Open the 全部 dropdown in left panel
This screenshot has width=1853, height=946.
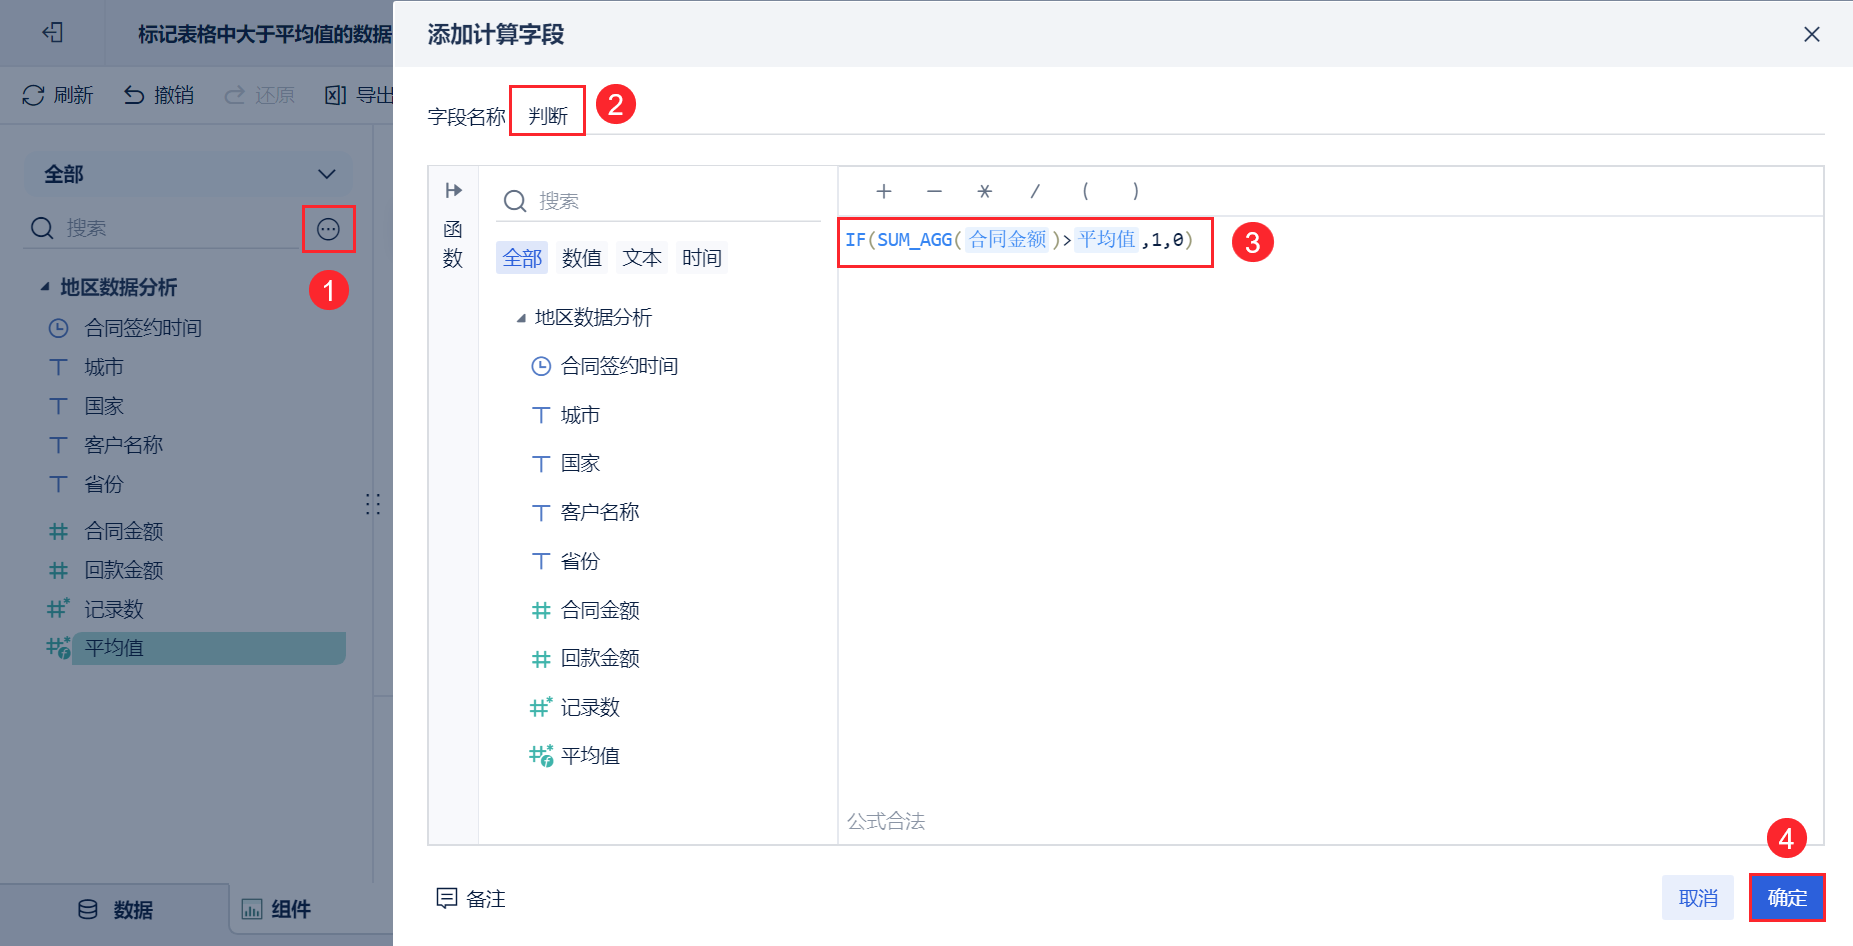pos(189,174)
